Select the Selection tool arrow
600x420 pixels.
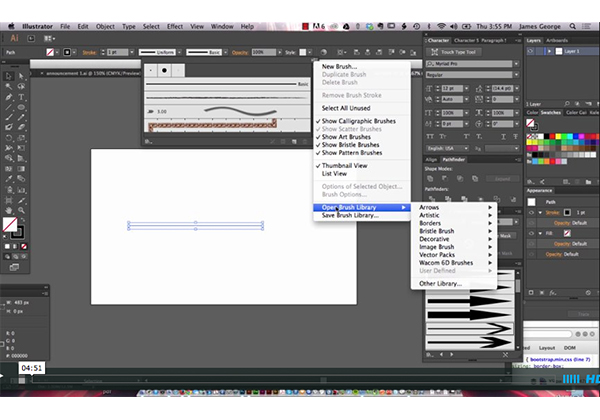pyautogui.click(x=9, y=76)
